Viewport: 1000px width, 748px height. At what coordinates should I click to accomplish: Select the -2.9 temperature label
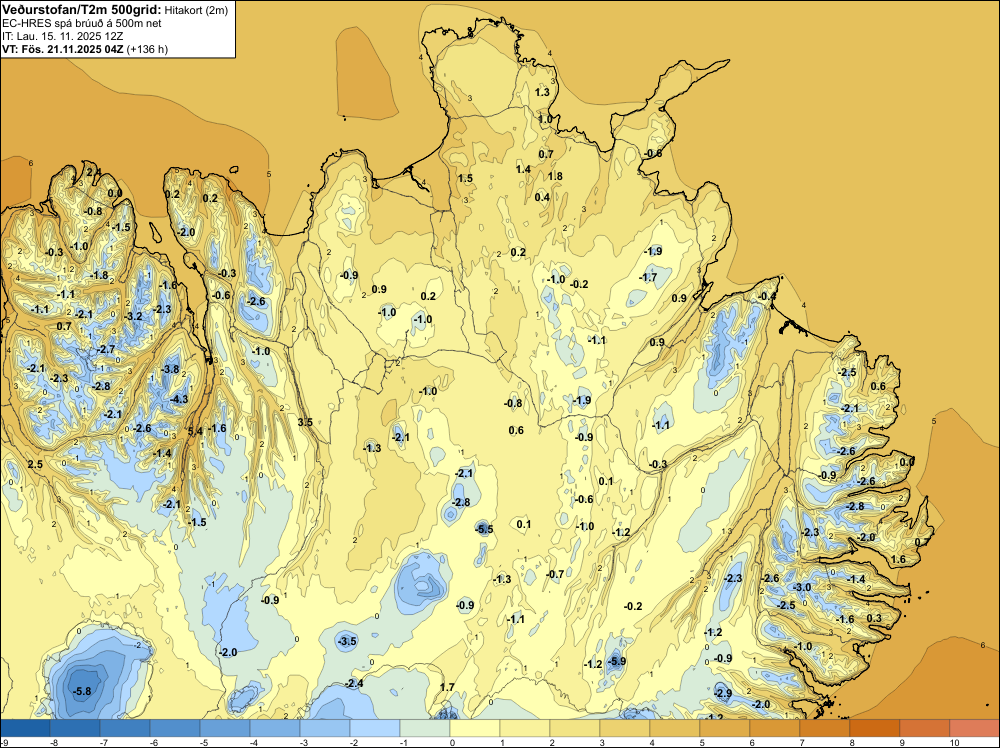723,693
